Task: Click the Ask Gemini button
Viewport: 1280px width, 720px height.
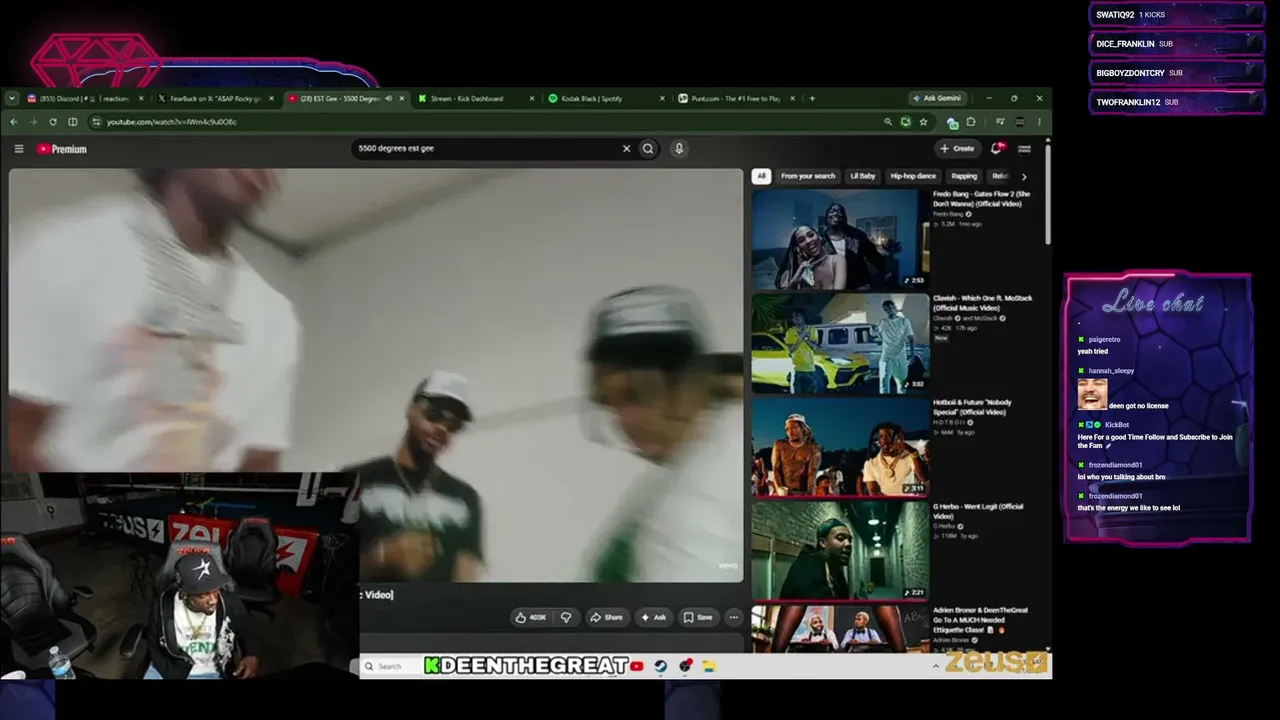Action: tap(938, 98)
